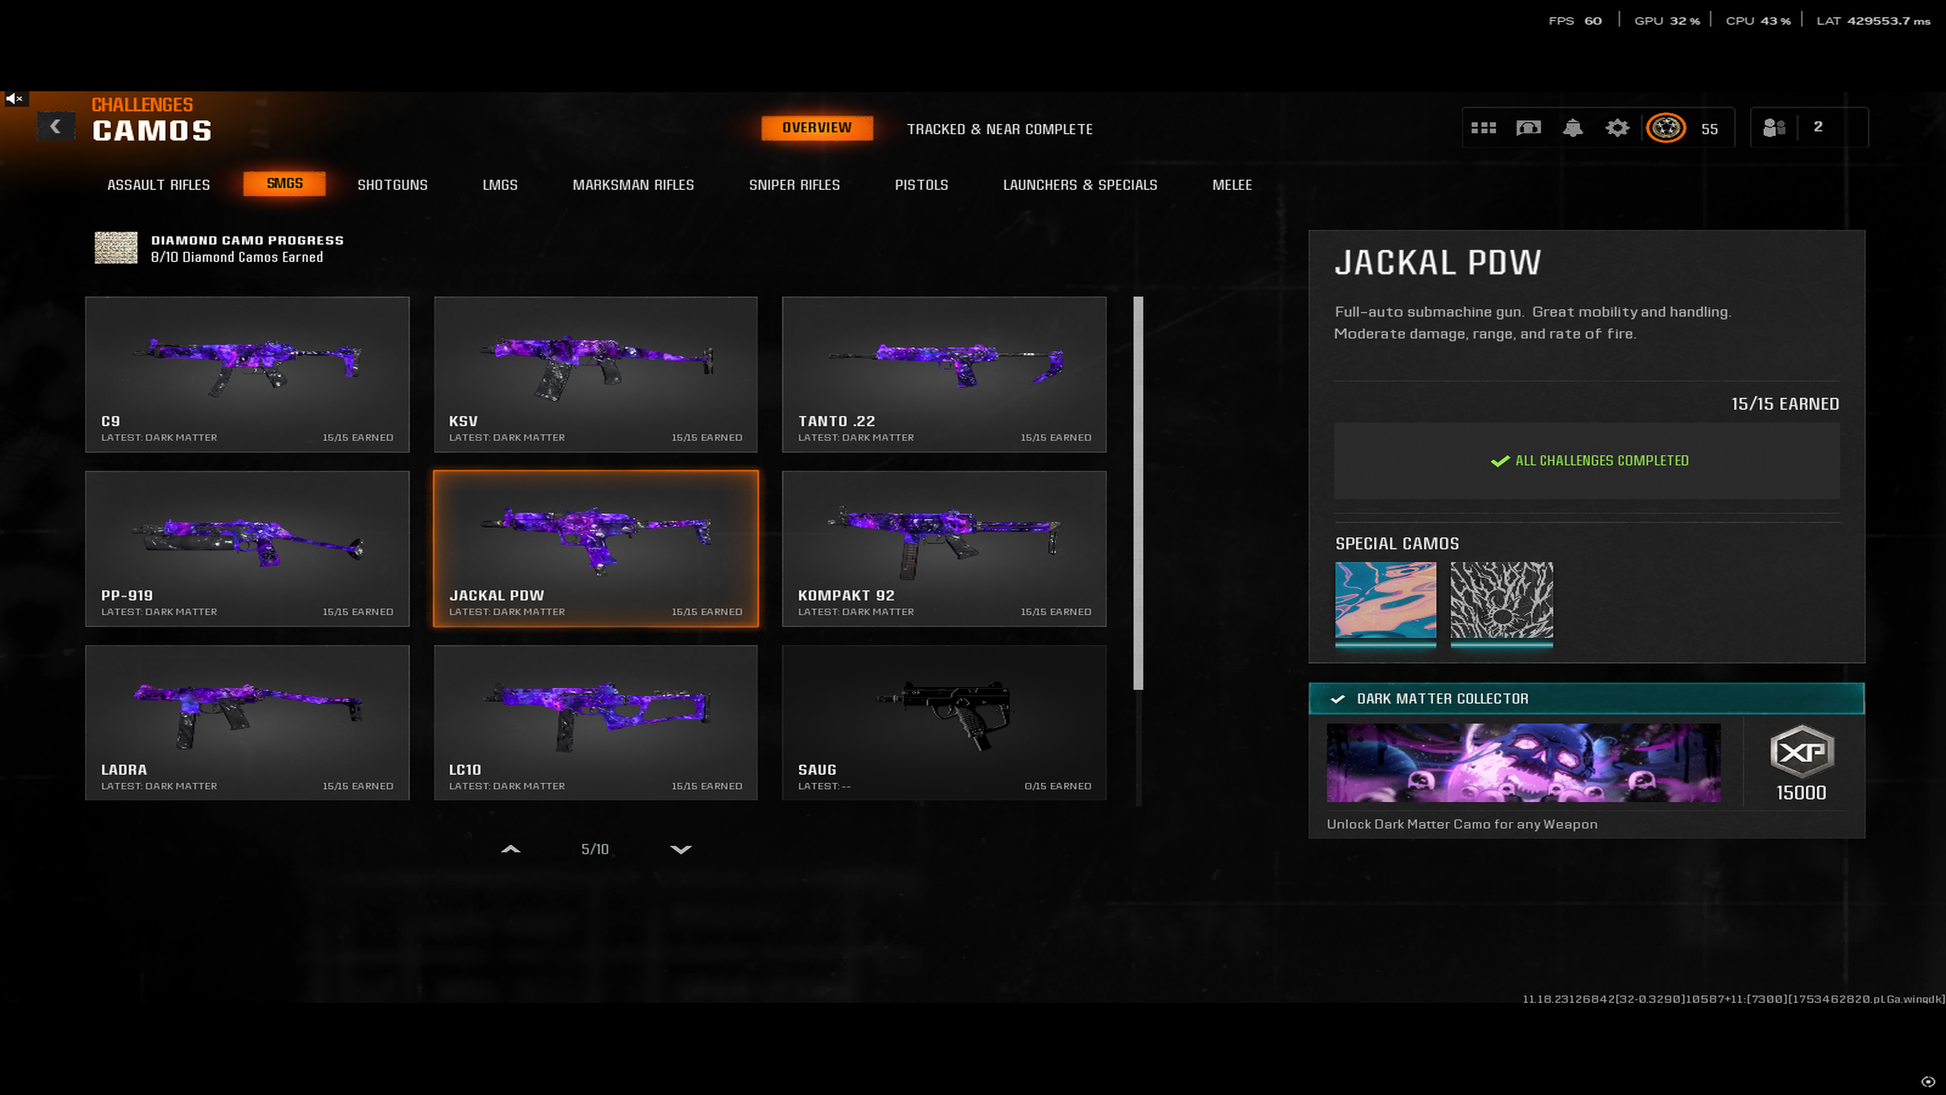
Task: Click the 5/10 page indicator
Action: 595,849
